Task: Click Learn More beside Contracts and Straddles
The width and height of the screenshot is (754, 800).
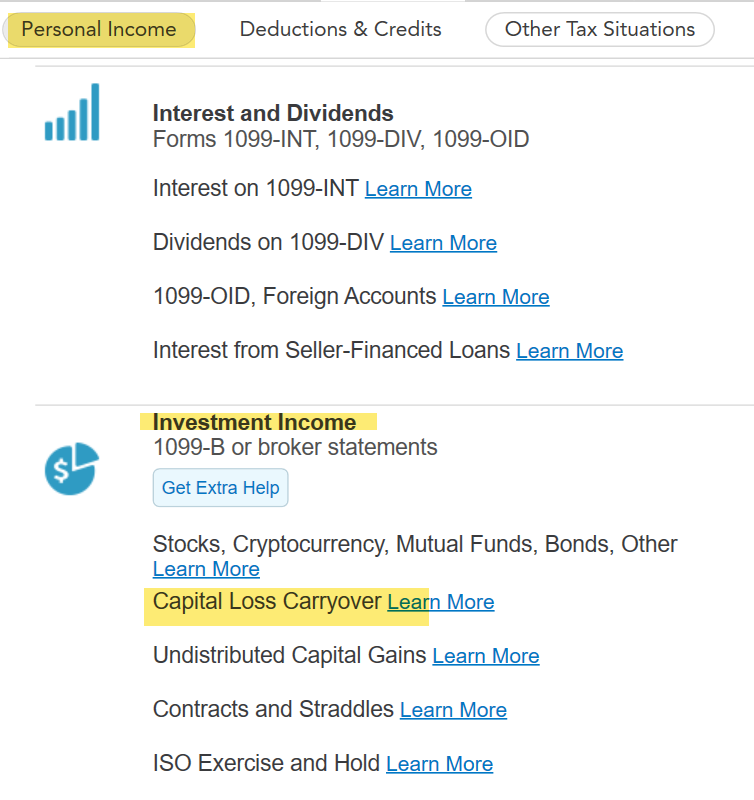Action: coord(453,710)
